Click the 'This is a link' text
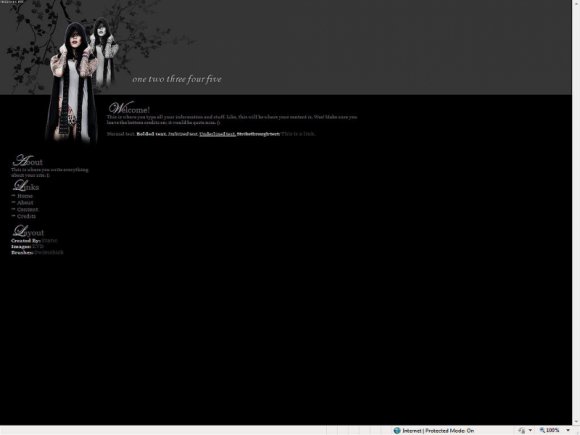This screenshot has height=435, width=580. 298,134
